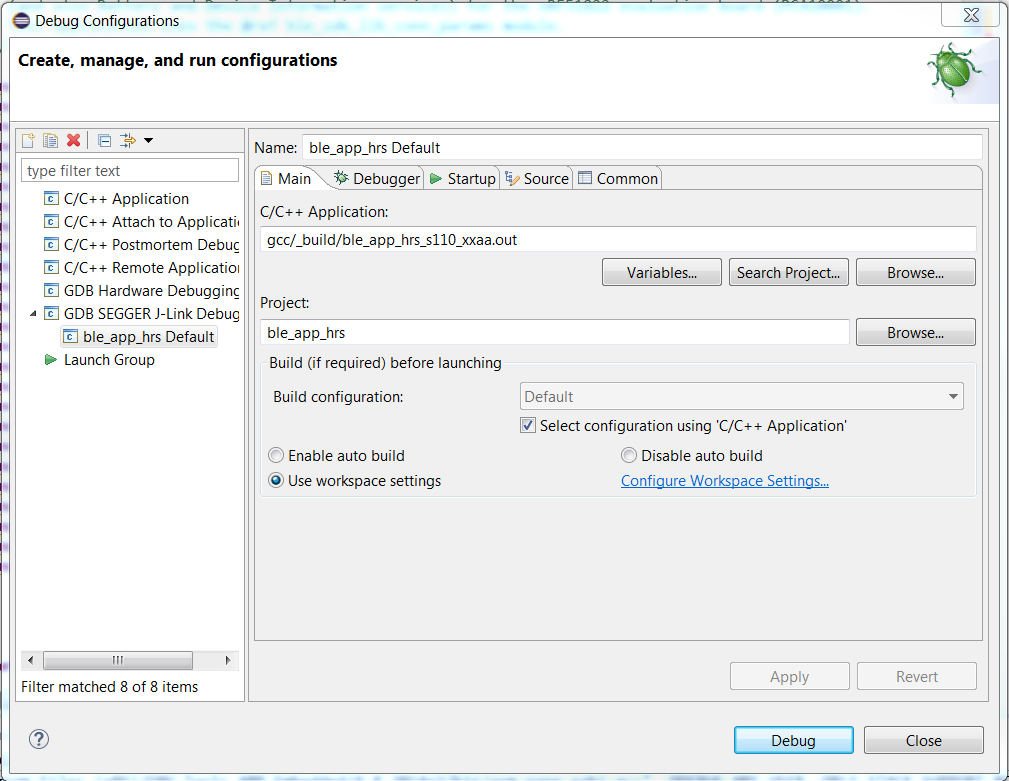Click the Name input field

click(642, 147)
